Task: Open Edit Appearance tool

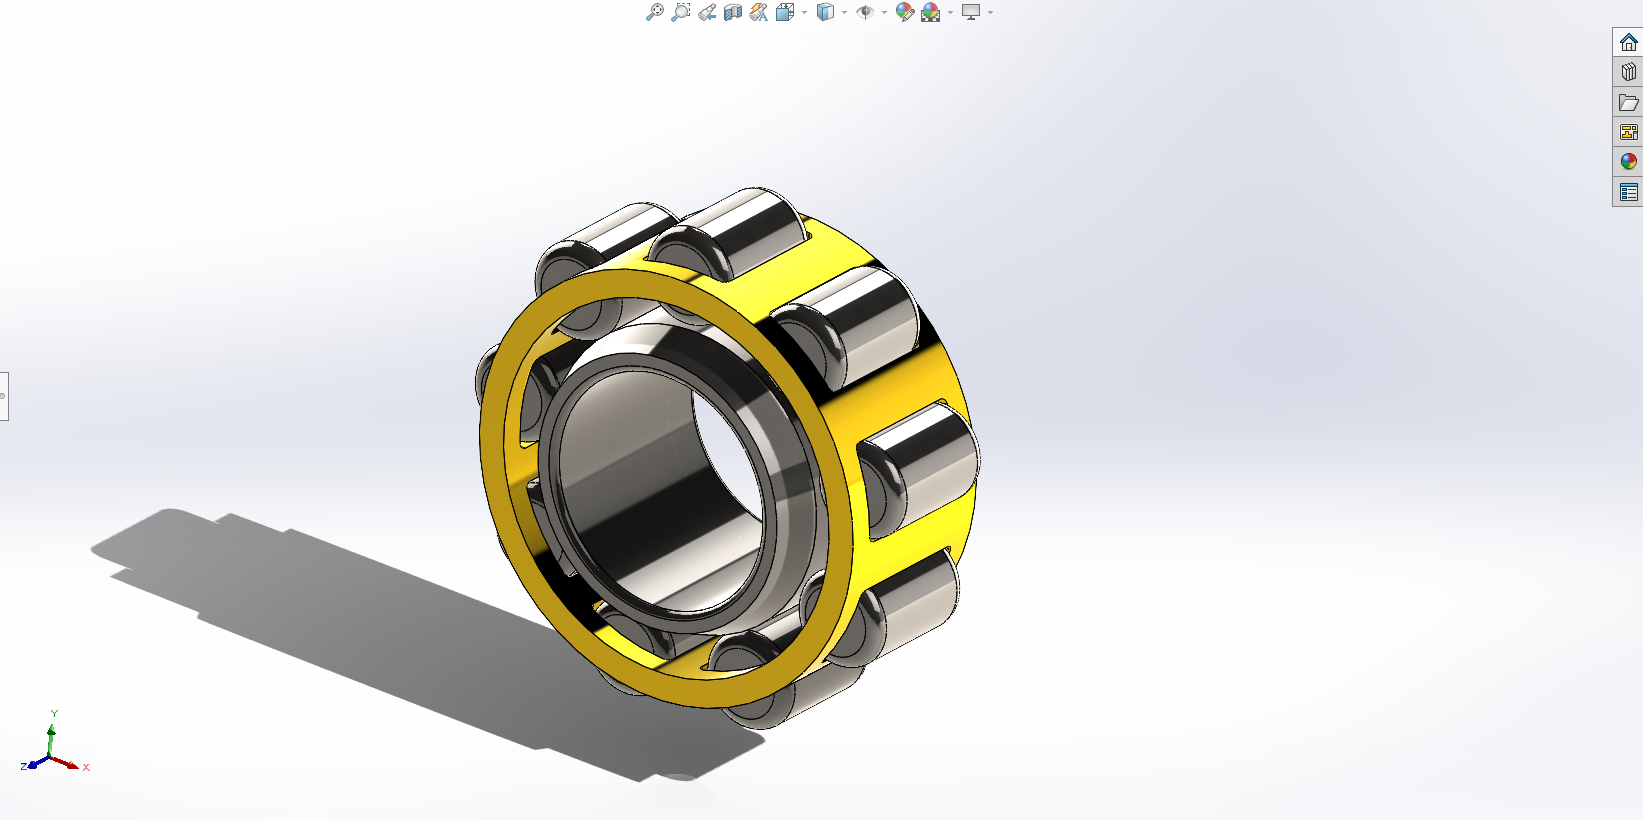Action: (905, 12)
